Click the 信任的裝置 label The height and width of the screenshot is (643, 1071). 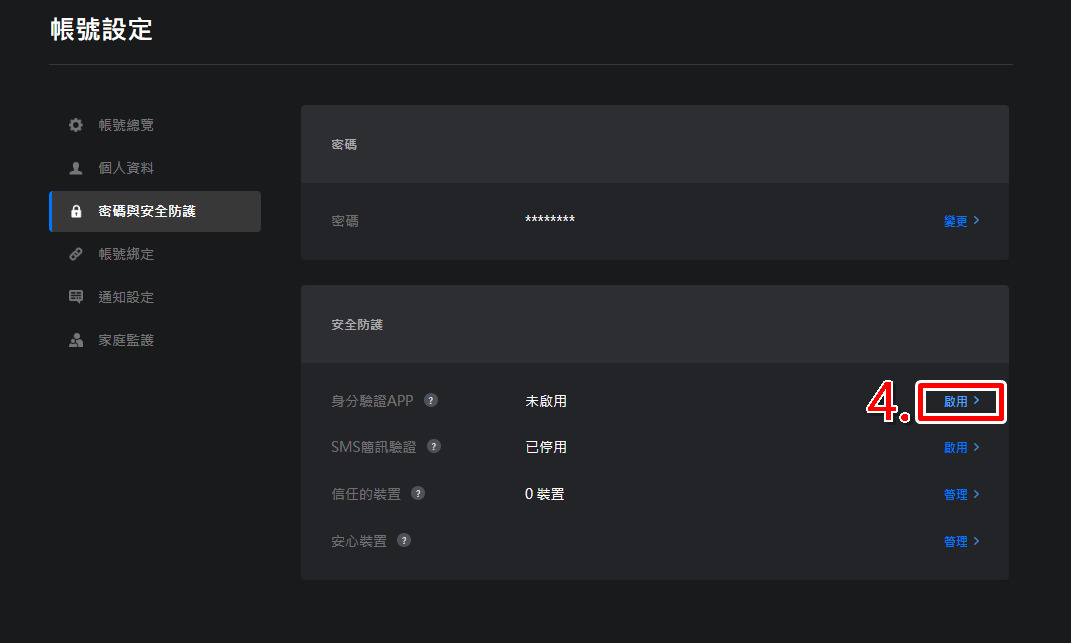click(366, 494)
